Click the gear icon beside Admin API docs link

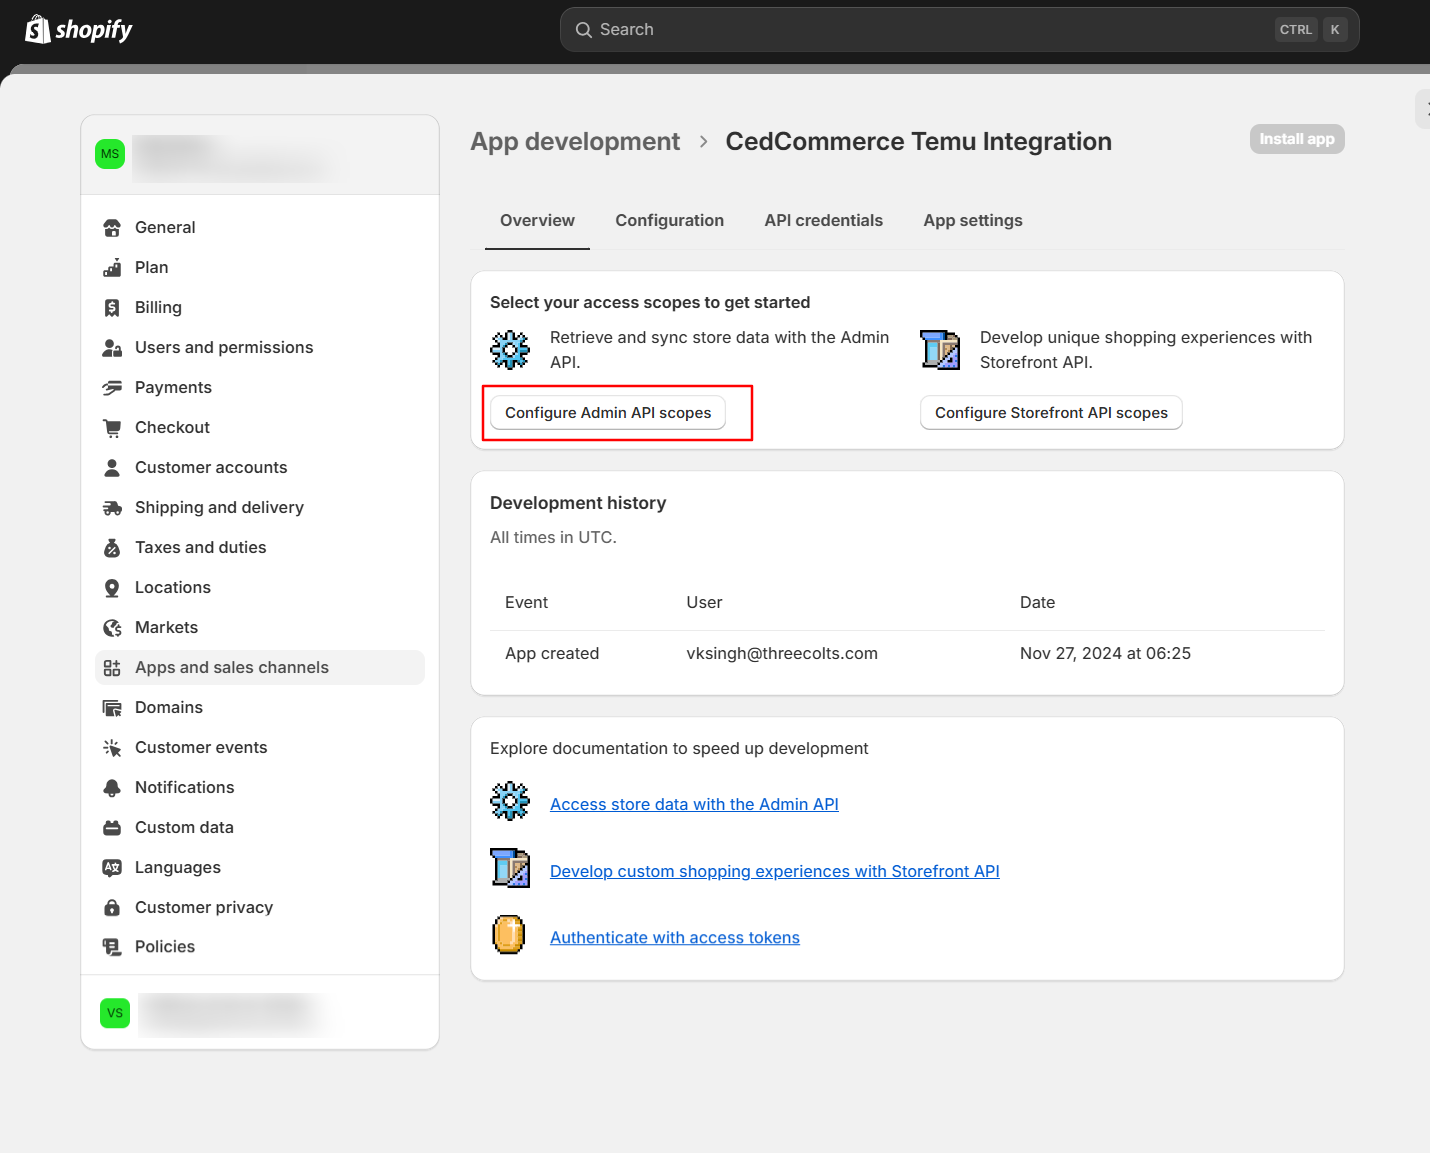coord(510,801)
